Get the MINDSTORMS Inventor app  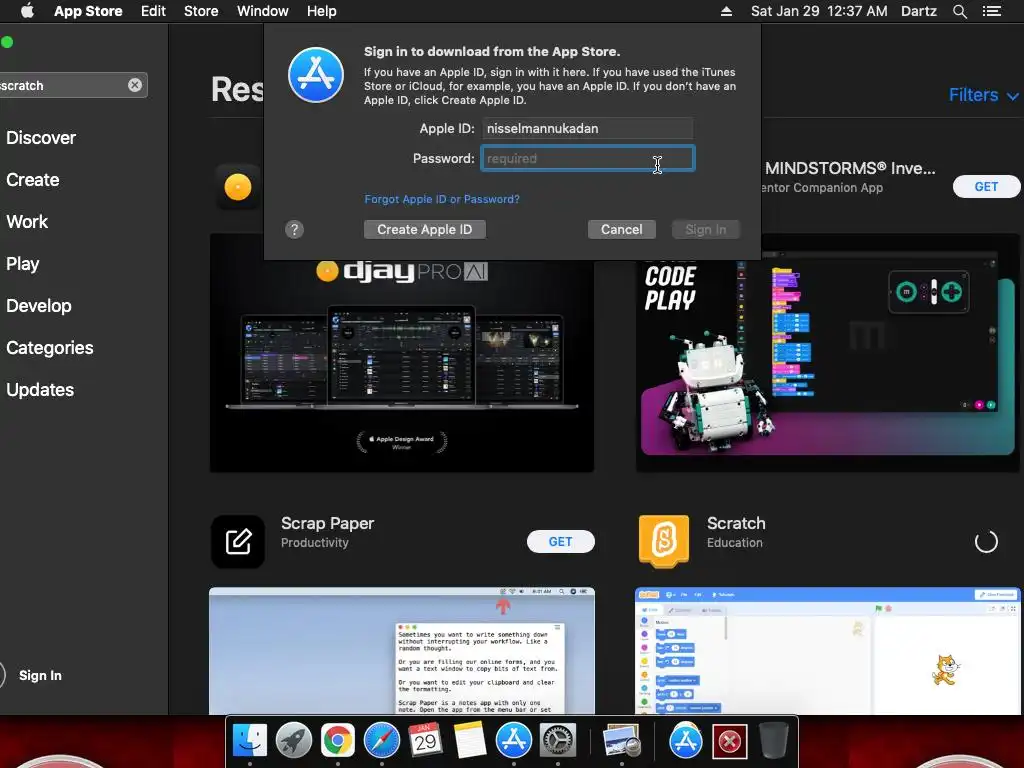(x=986, y=187)
